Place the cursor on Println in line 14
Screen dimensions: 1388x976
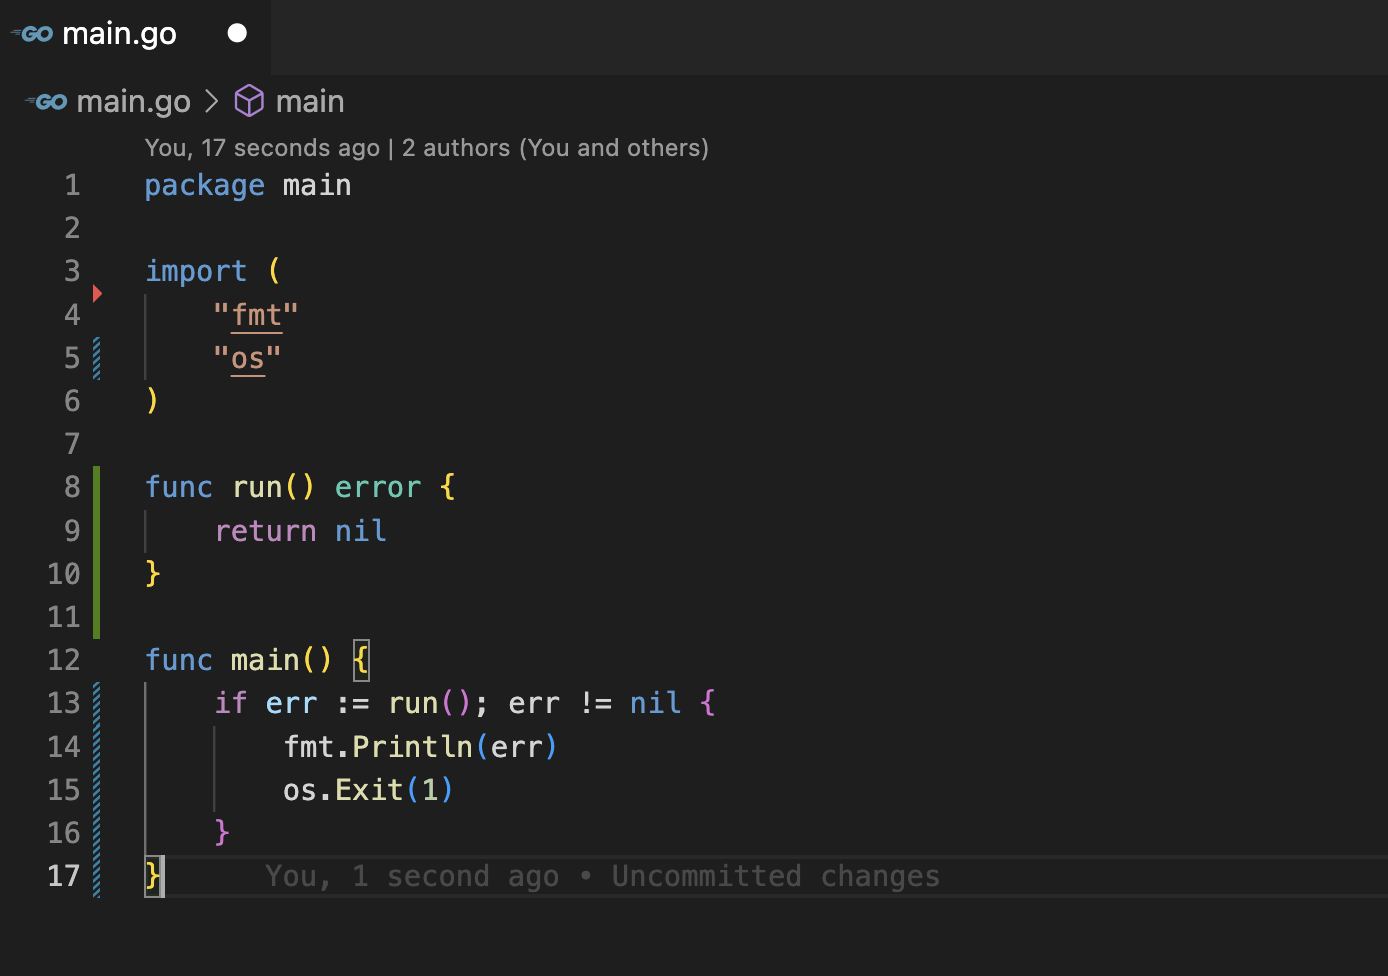[x=411, y=747]
